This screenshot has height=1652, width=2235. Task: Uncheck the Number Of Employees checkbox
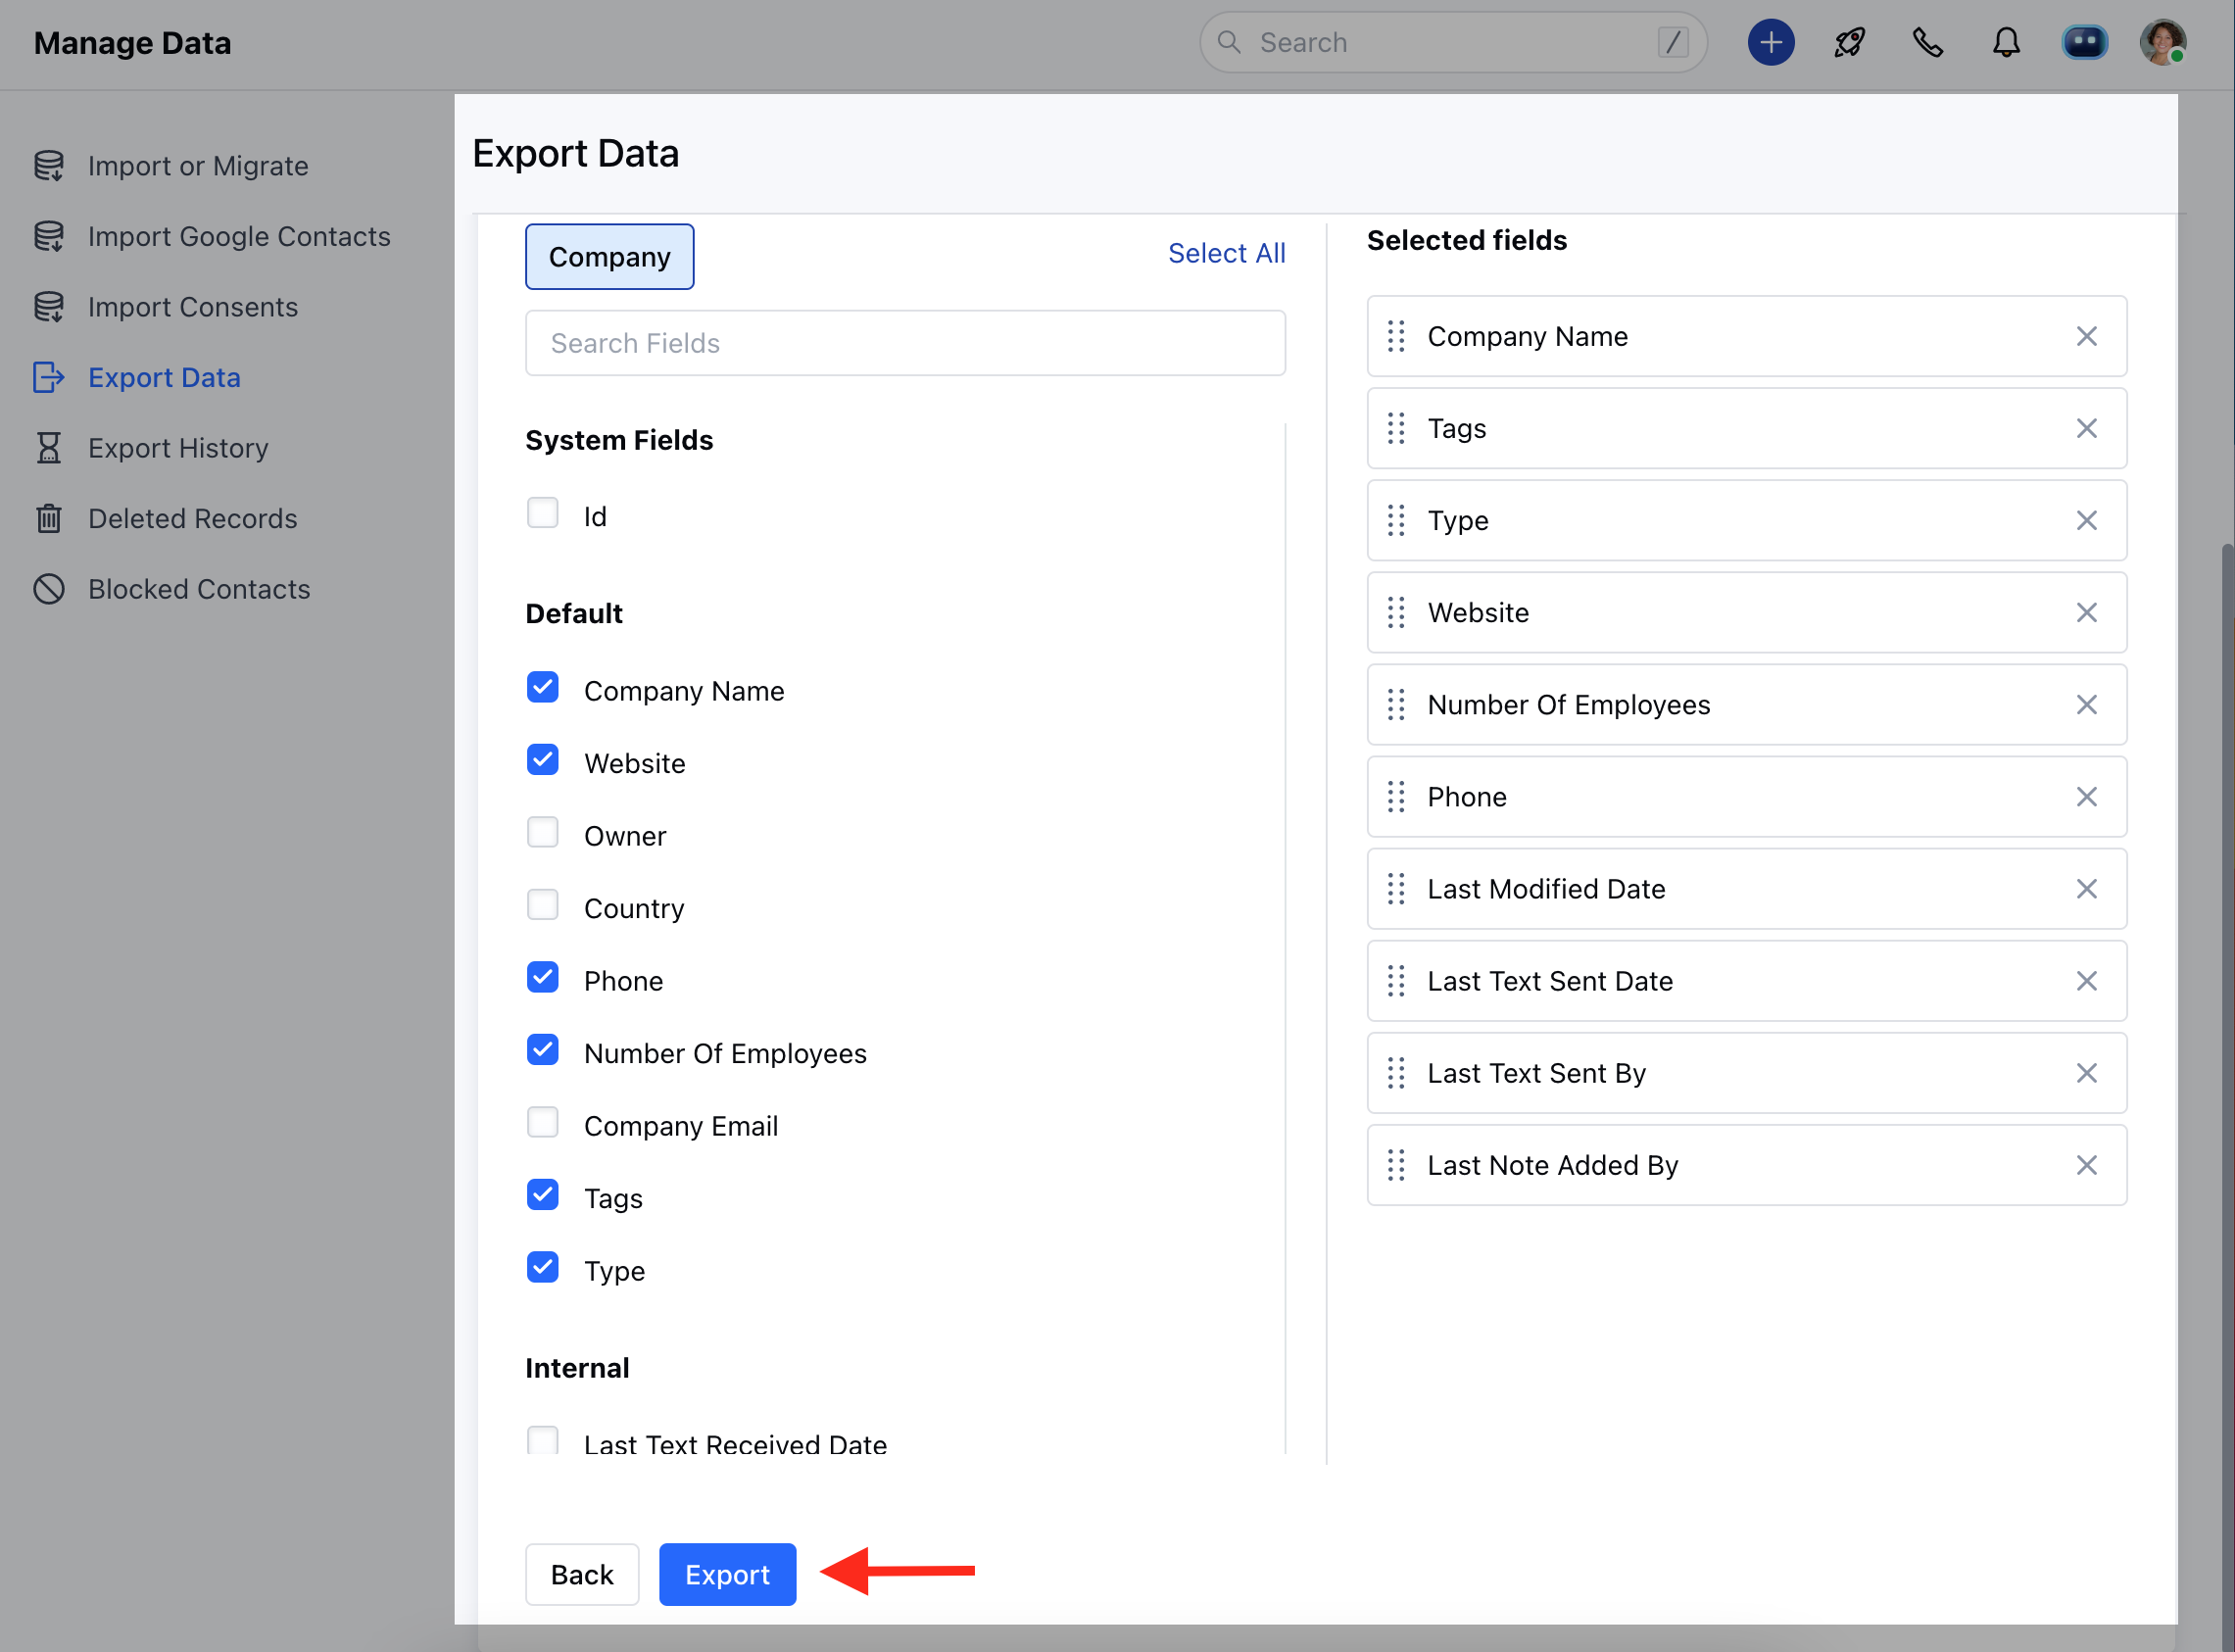pyautogui.click(x=543, y=1051)
